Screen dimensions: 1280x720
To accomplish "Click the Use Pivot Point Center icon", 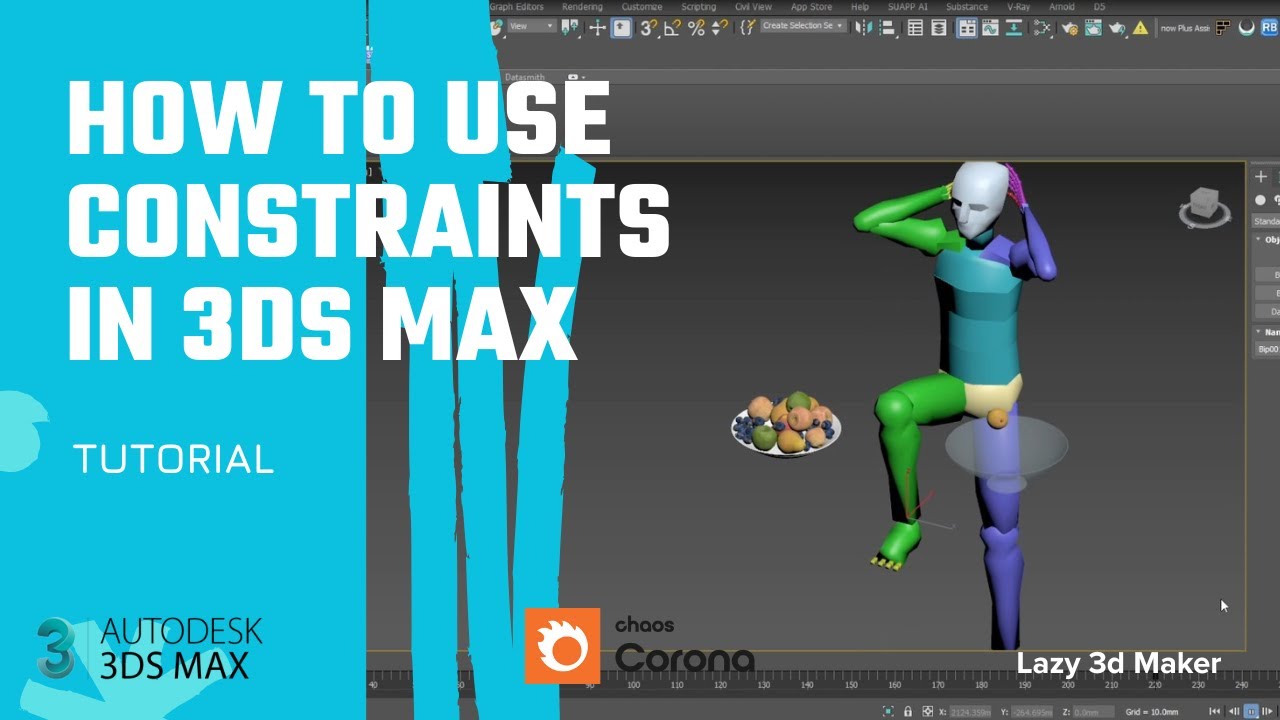I will pyautogui.click(x=570, y=27).
